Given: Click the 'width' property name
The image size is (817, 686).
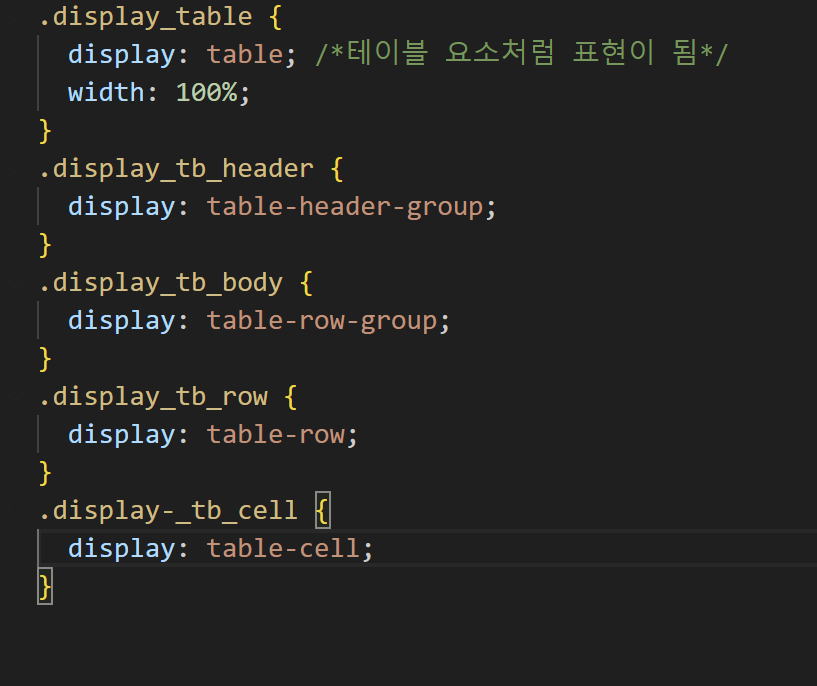Looking at the screenshot, I should coord(106,93).
